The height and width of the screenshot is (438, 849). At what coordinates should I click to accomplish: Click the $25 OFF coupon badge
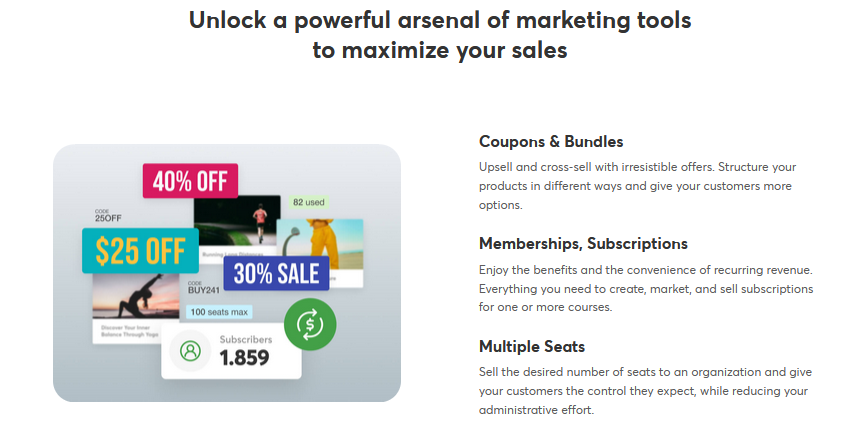coord(140,251)
